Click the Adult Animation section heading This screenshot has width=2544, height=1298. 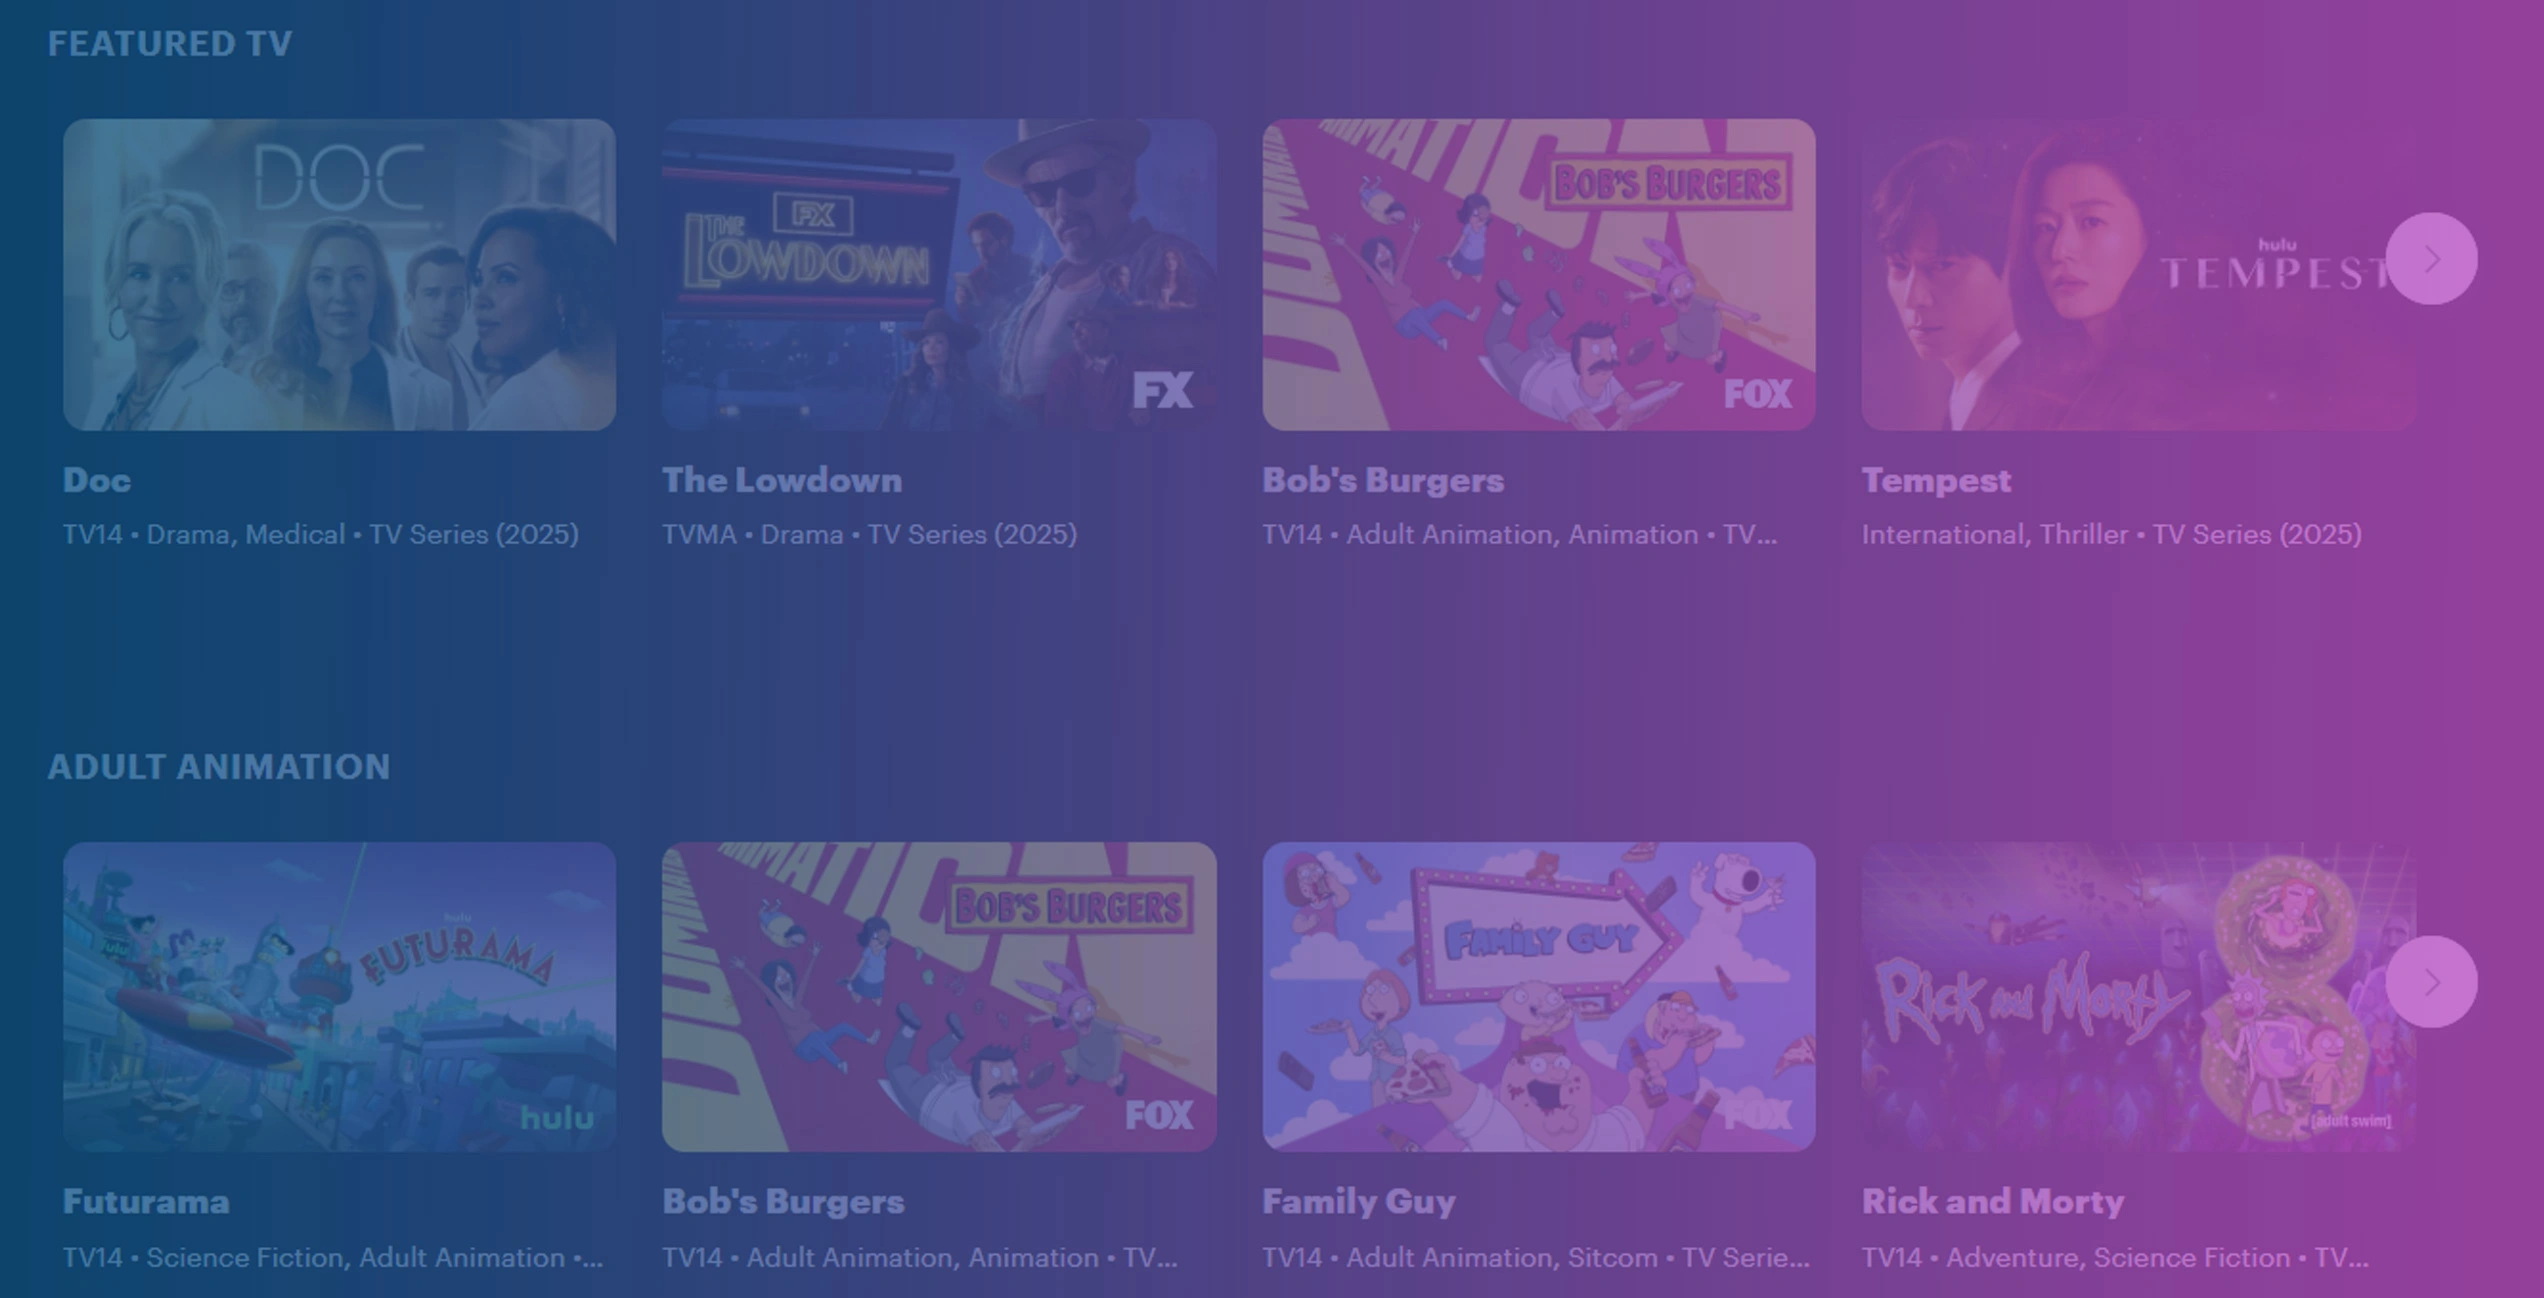tap(219, 767)
